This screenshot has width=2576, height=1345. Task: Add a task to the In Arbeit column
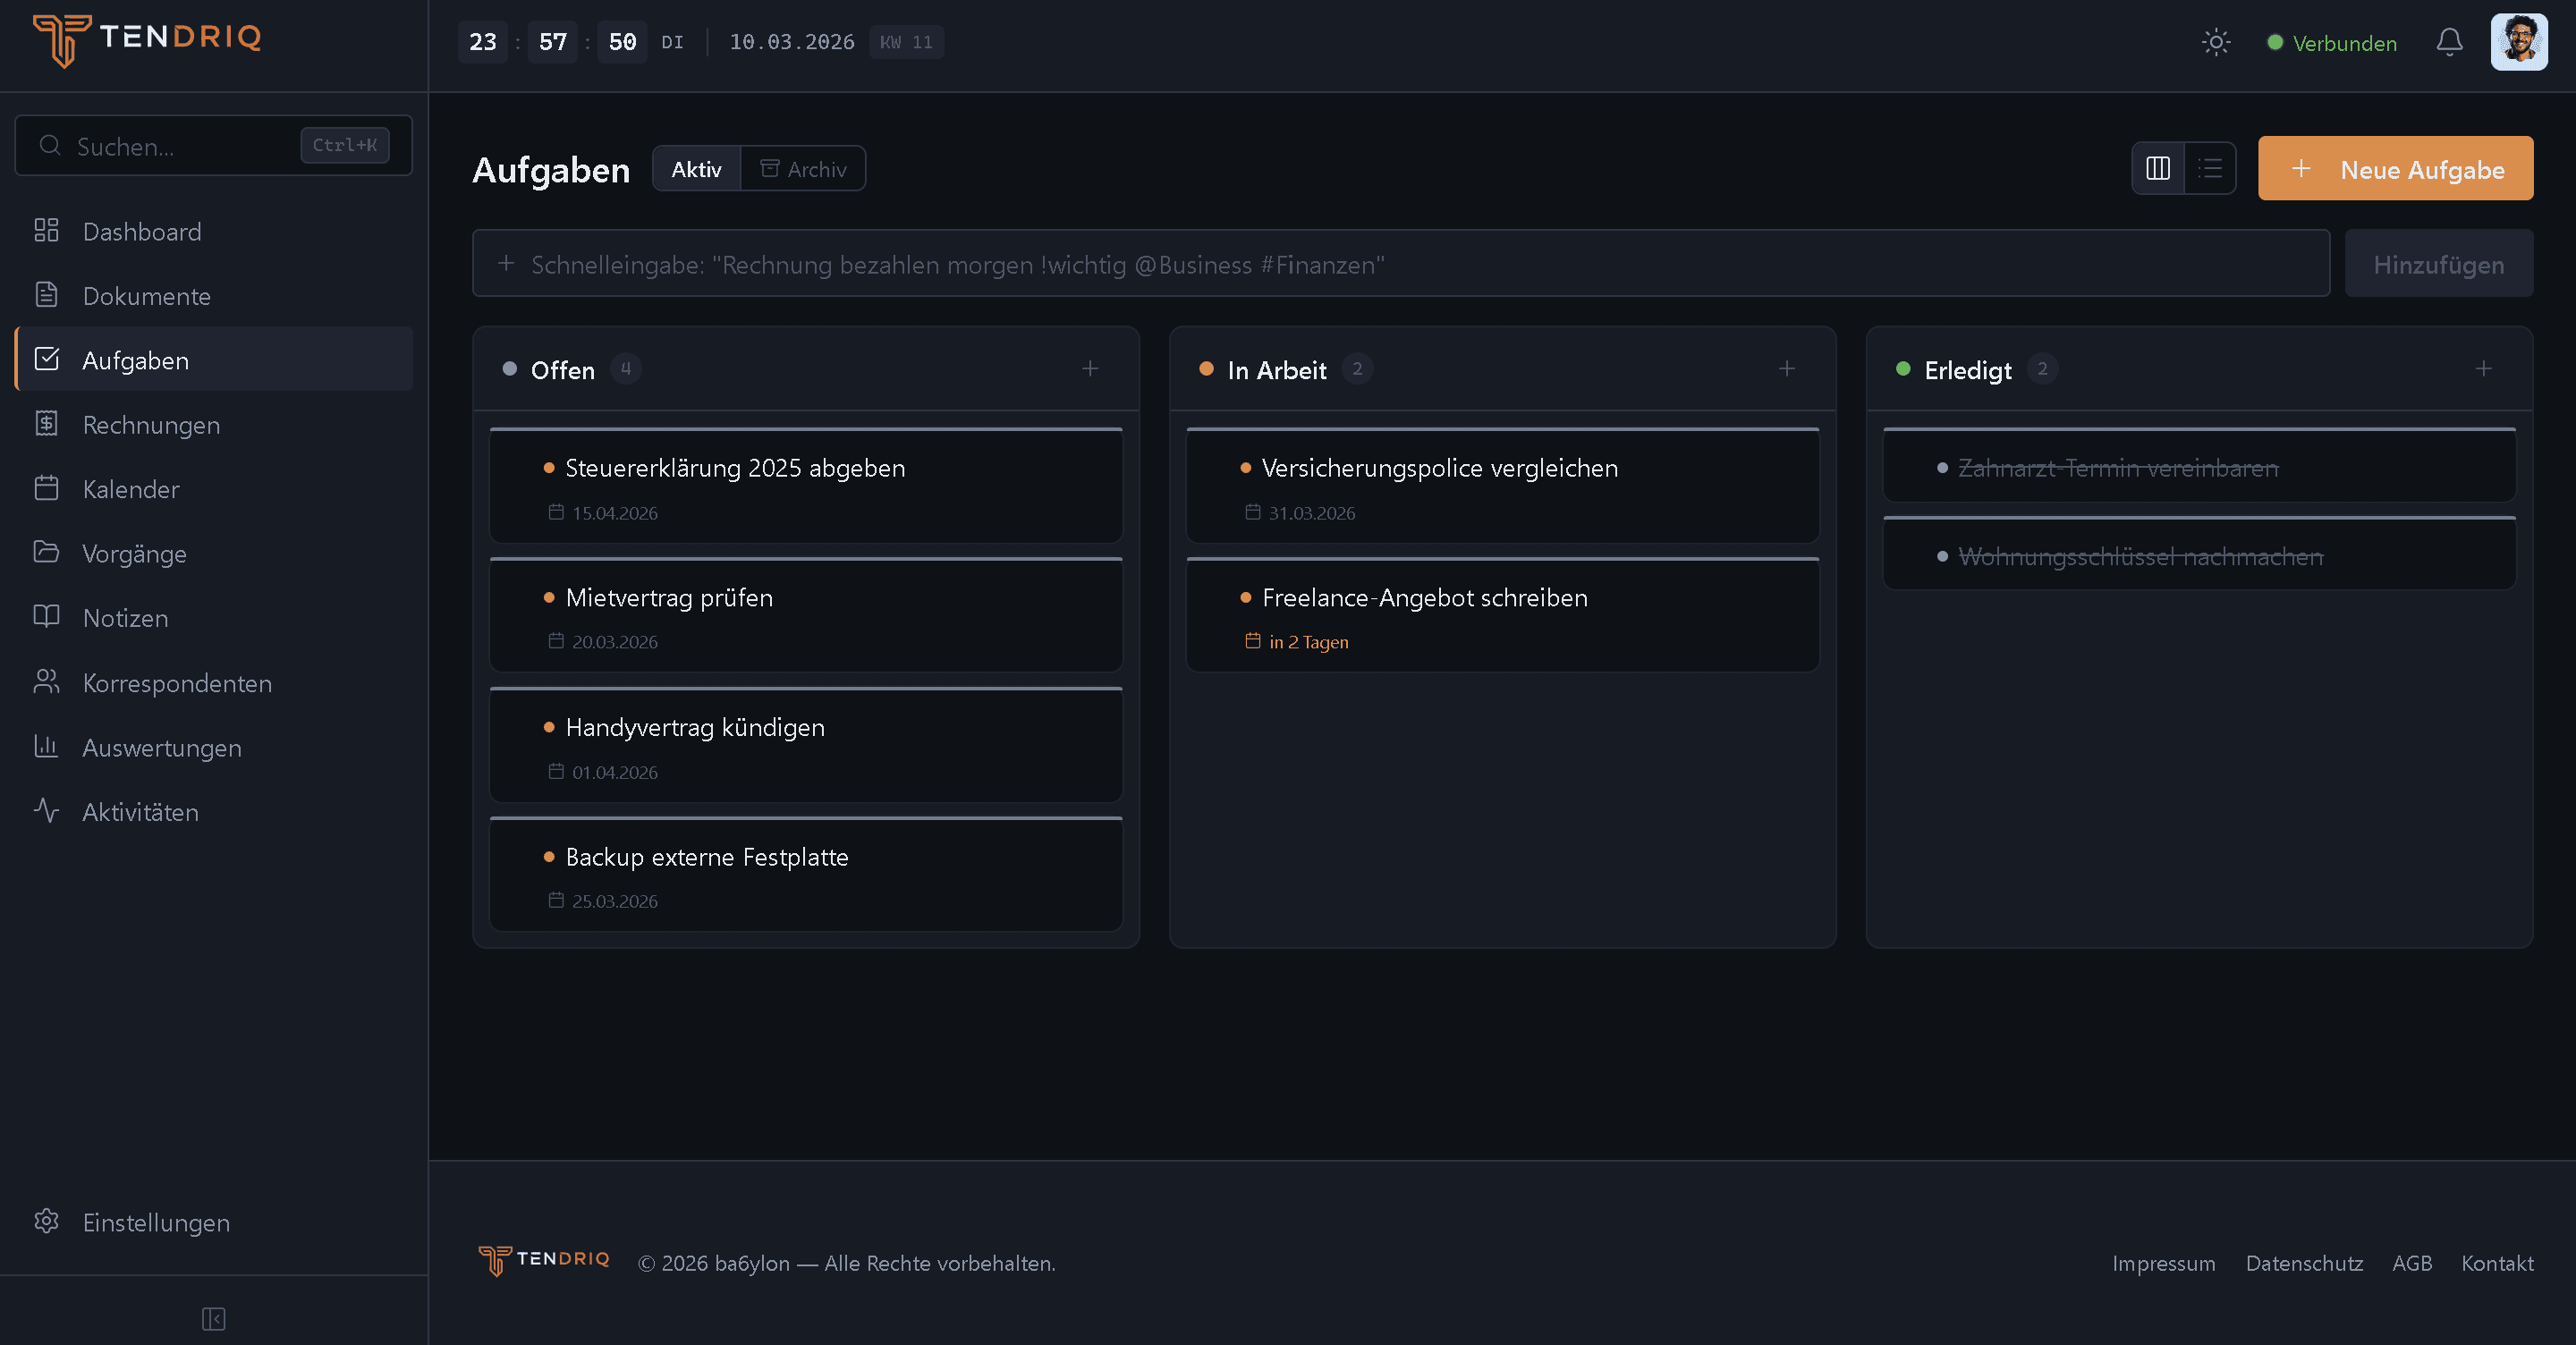(x=1786, y=369)
